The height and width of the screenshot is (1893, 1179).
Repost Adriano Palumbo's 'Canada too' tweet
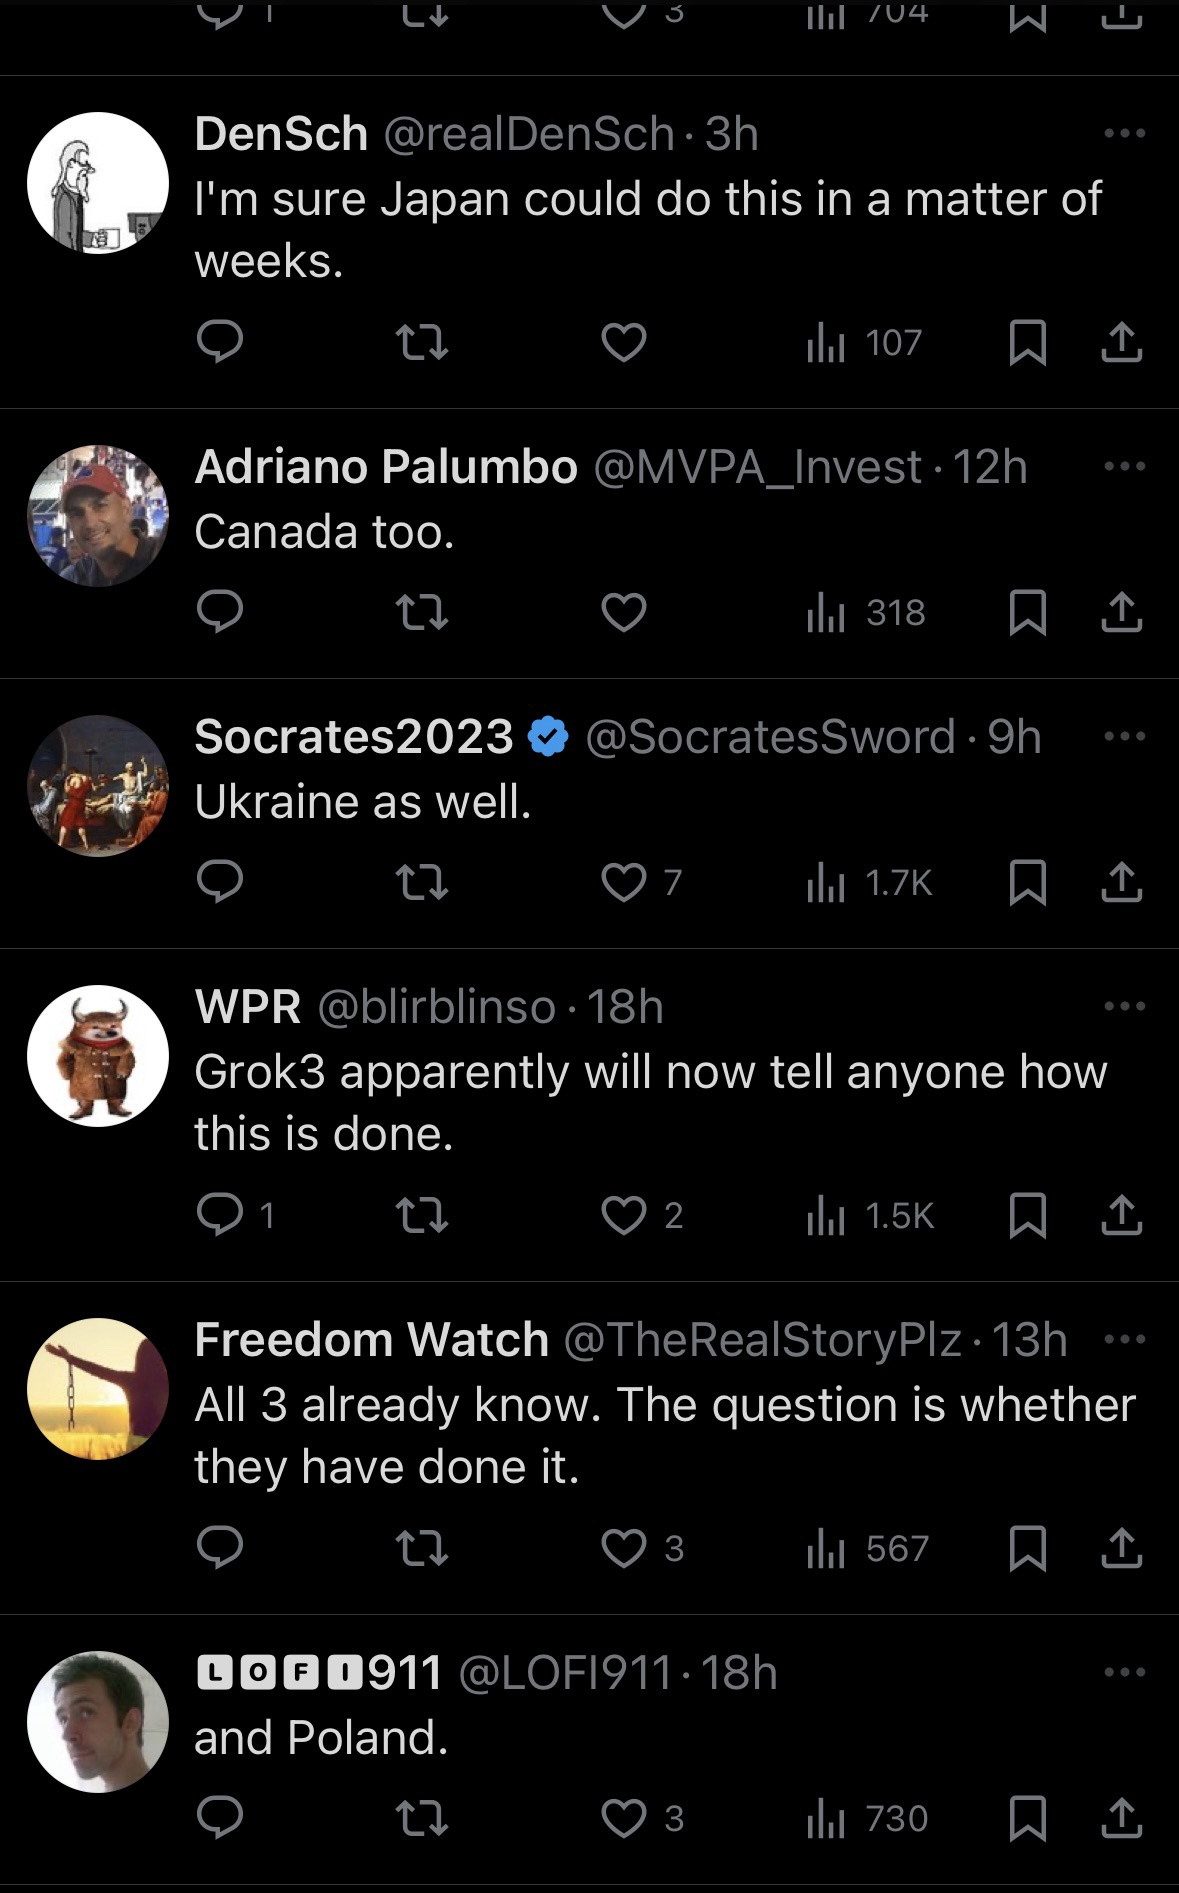pos(422,612)
